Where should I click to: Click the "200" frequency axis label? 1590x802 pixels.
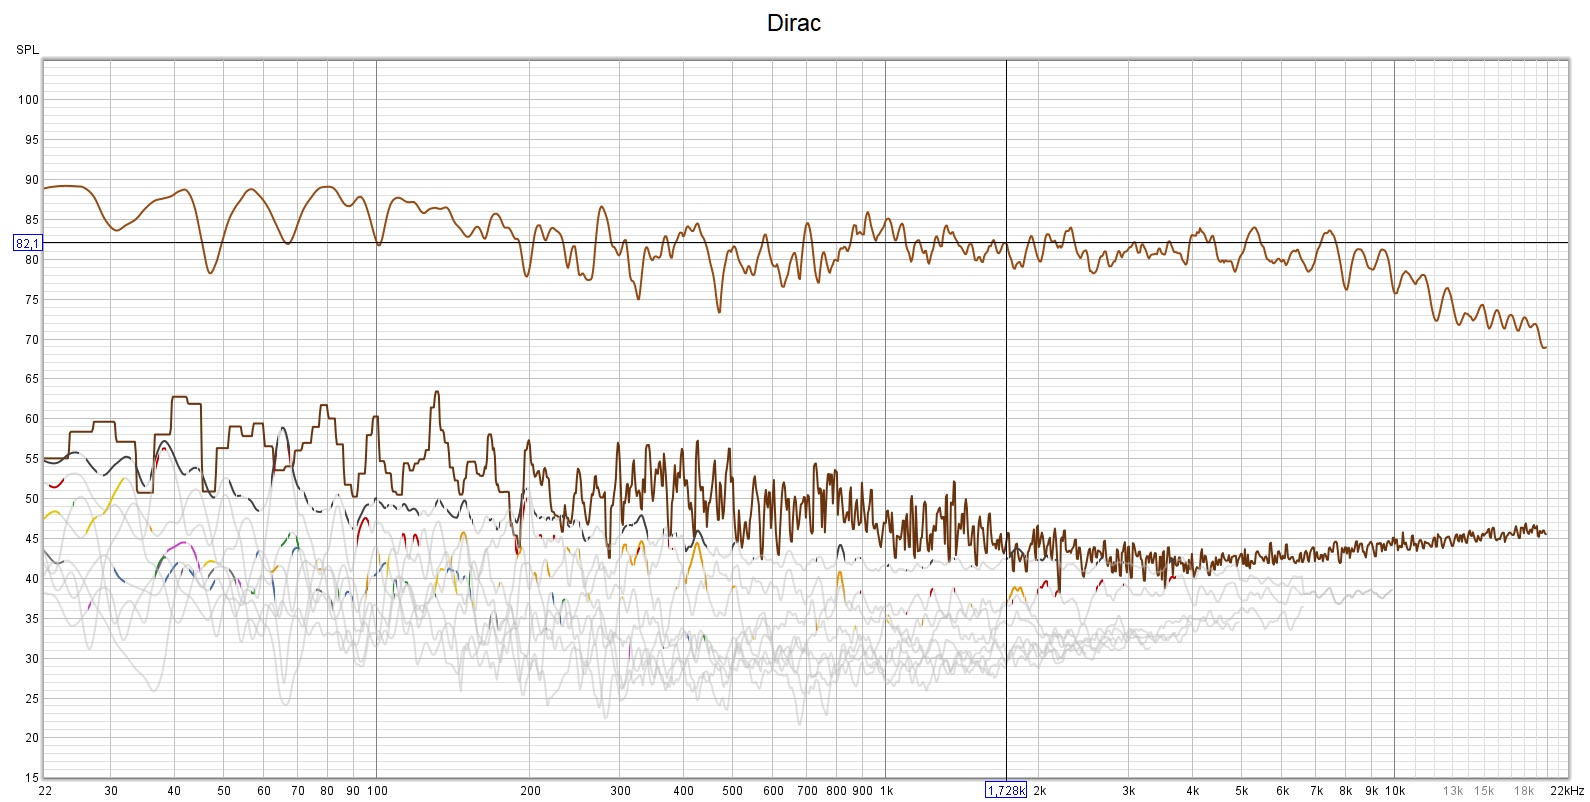tap(531, 791)
